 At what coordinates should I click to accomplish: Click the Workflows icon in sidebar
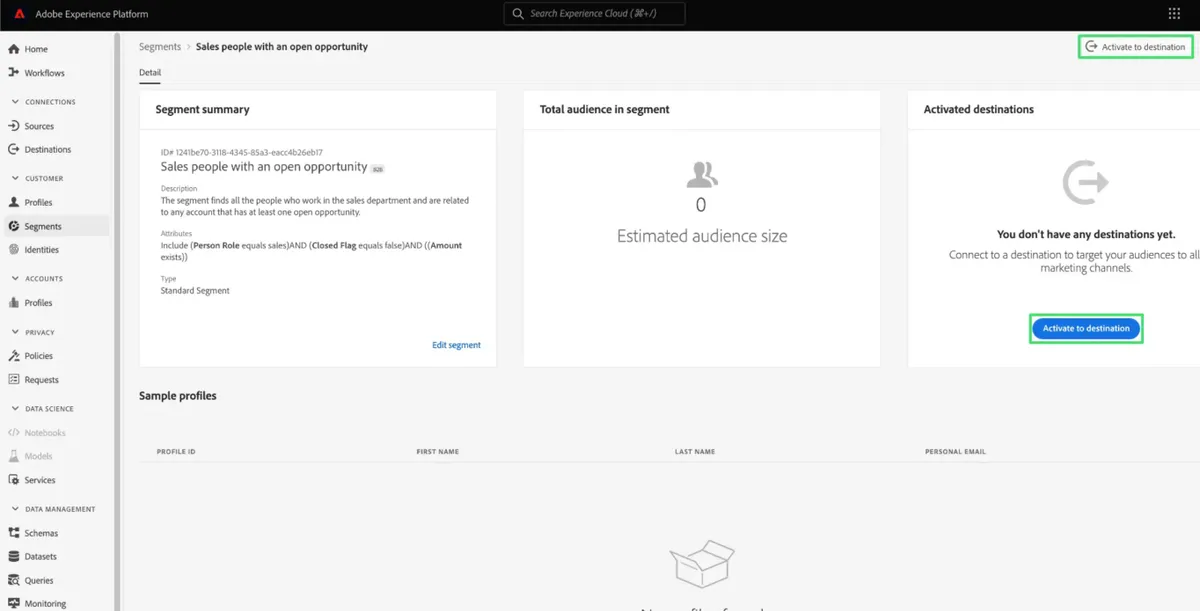[14, 73]
